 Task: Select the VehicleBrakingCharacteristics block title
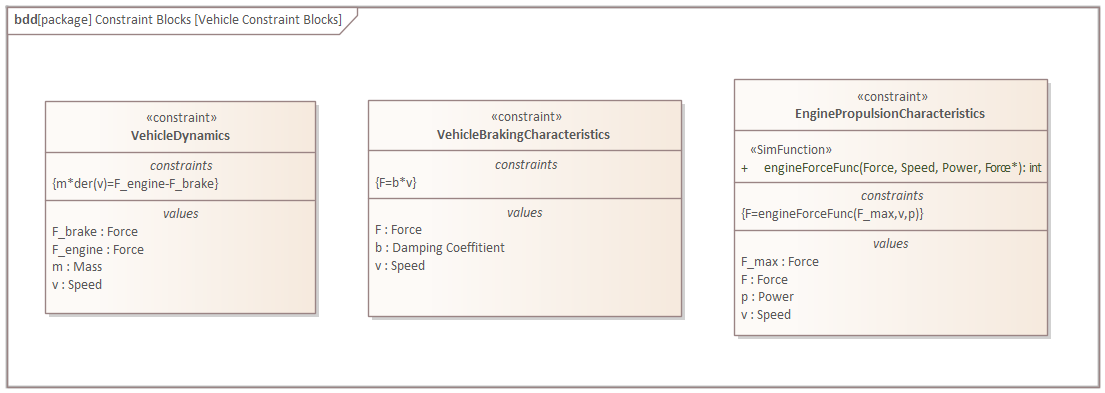click(524, 134)
